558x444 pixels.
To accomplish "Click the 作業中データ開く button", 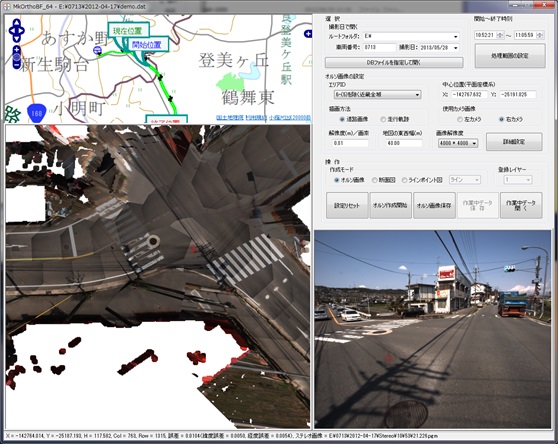I will click(521, 205).
